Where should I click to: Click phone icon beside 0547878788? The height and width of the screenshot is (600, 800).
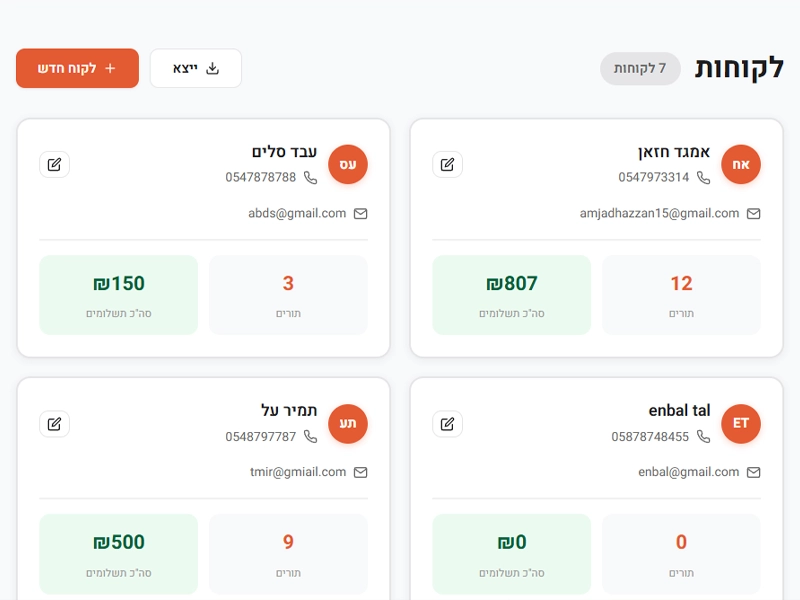pyautogui.click(x=310, y=178)
